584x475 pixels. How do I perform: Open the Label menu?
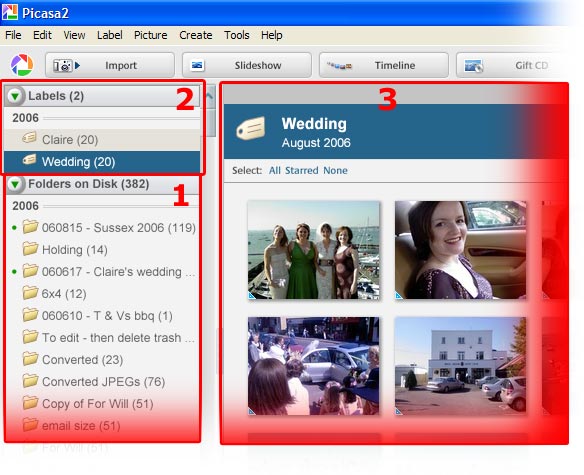click(110, 35)
